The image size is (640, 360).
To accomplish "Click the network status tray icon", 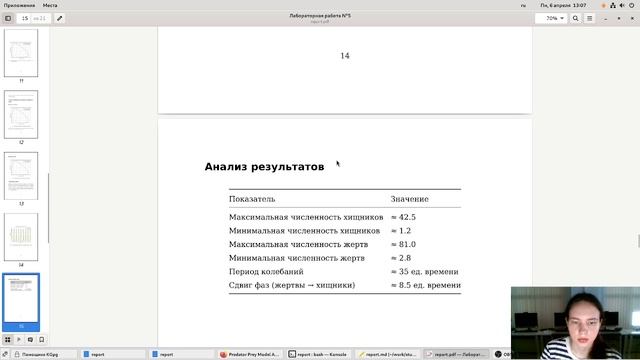I will point(613,5).
